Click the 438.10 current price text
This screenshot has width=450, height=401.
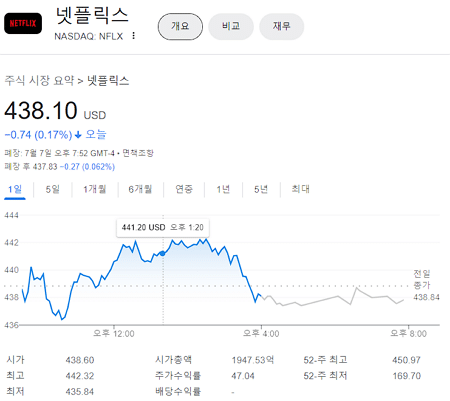41,111
